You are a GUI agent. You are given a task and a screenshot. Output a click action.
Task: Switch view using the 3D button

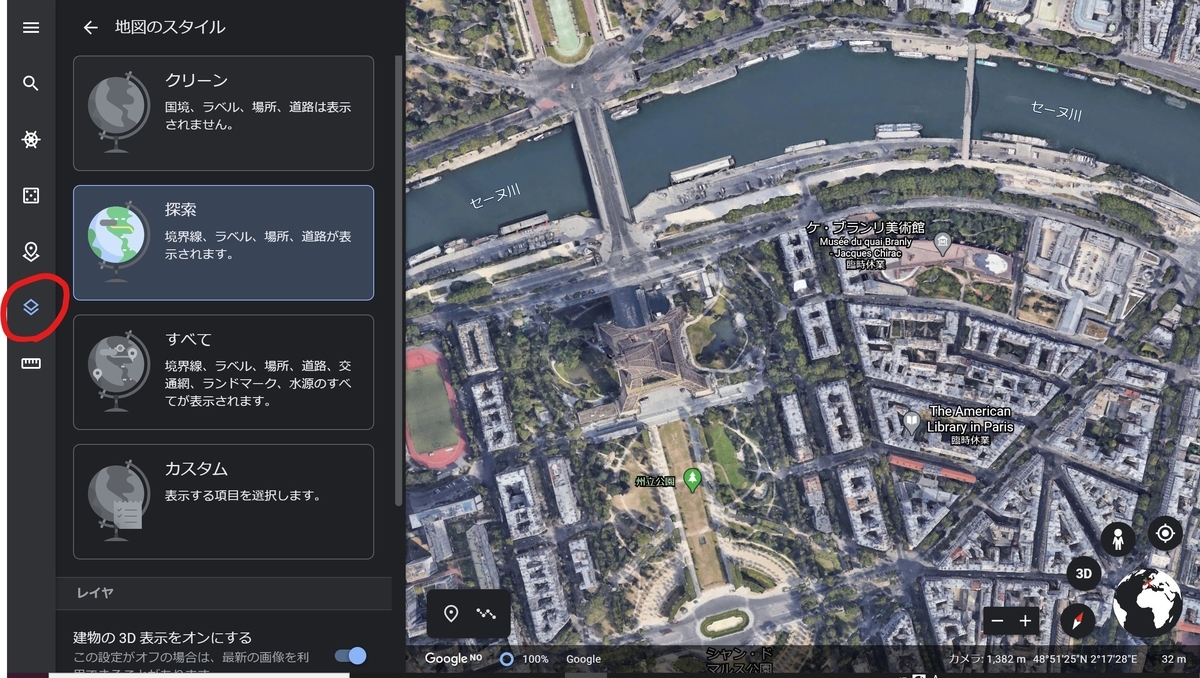(x=1084, y=574)
